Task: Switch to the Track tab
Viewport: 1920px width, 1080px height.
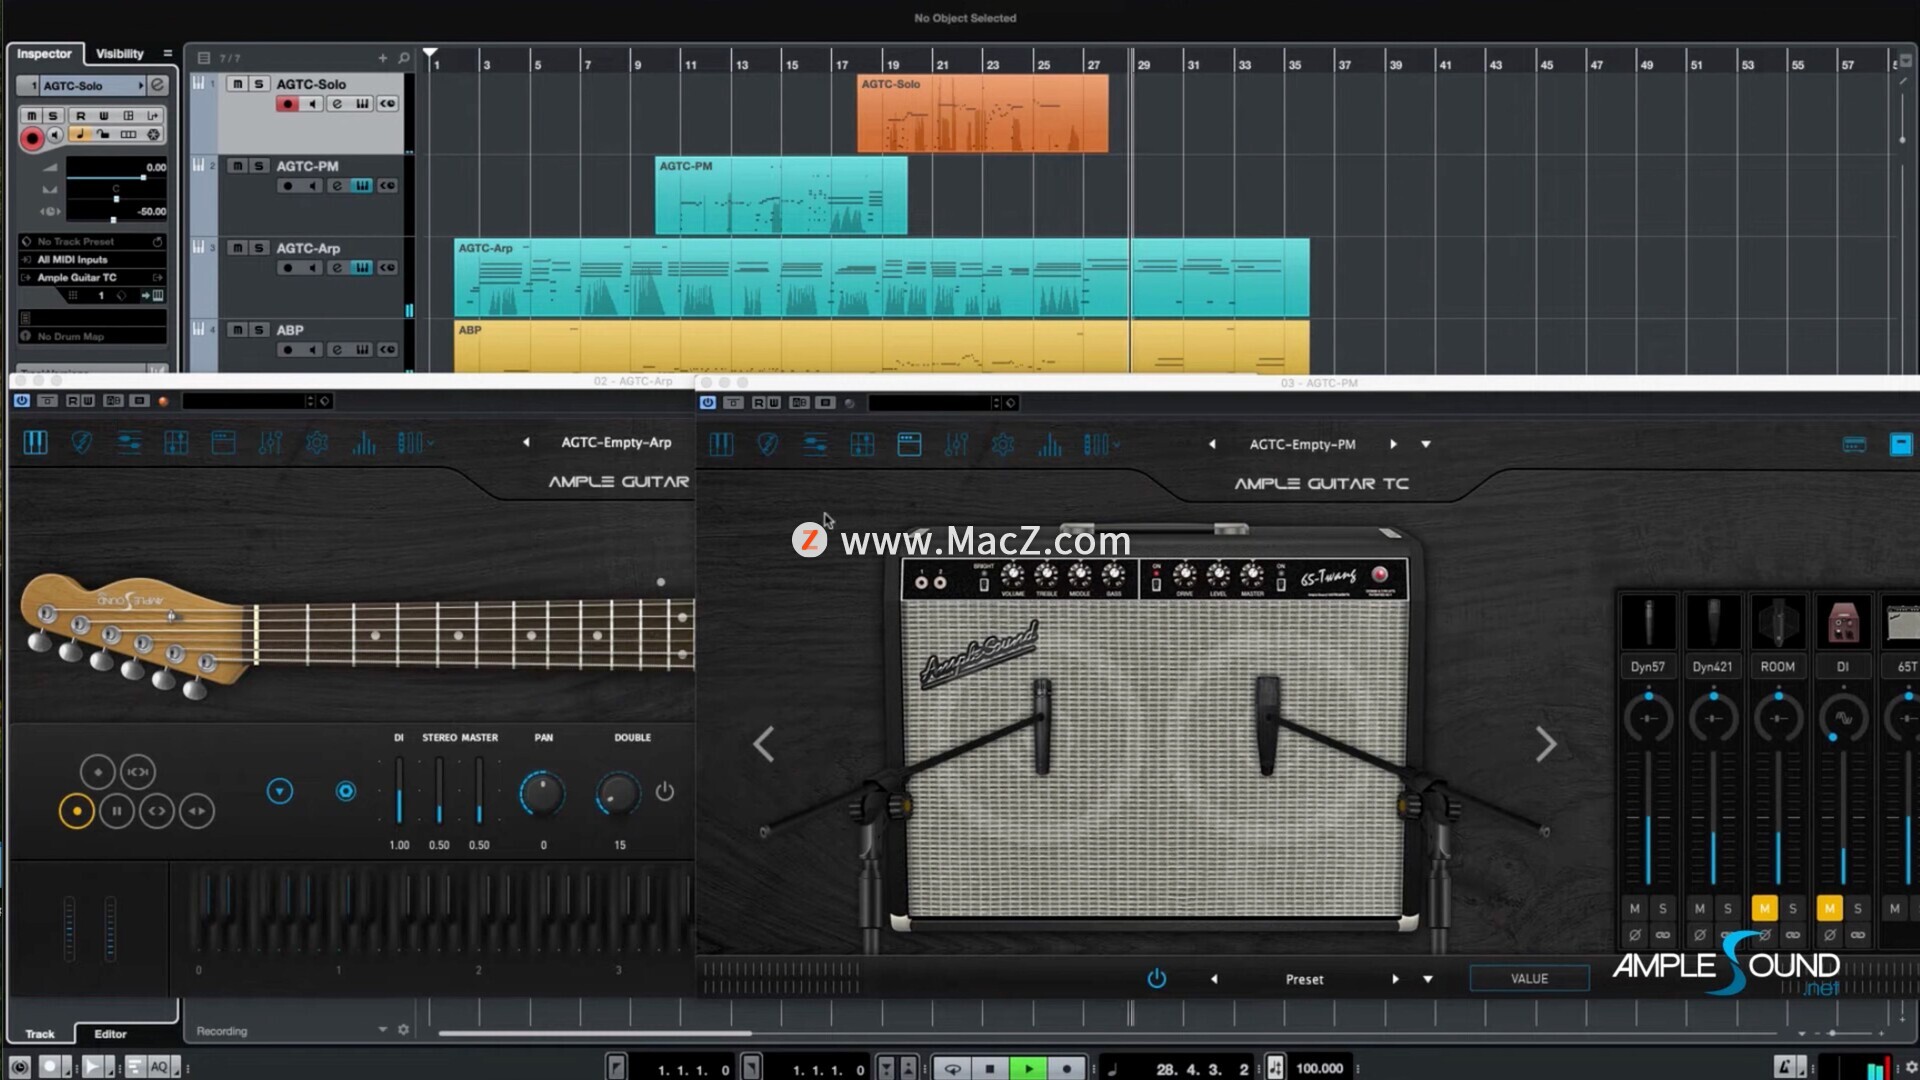Action: (x=40, y=1034)
